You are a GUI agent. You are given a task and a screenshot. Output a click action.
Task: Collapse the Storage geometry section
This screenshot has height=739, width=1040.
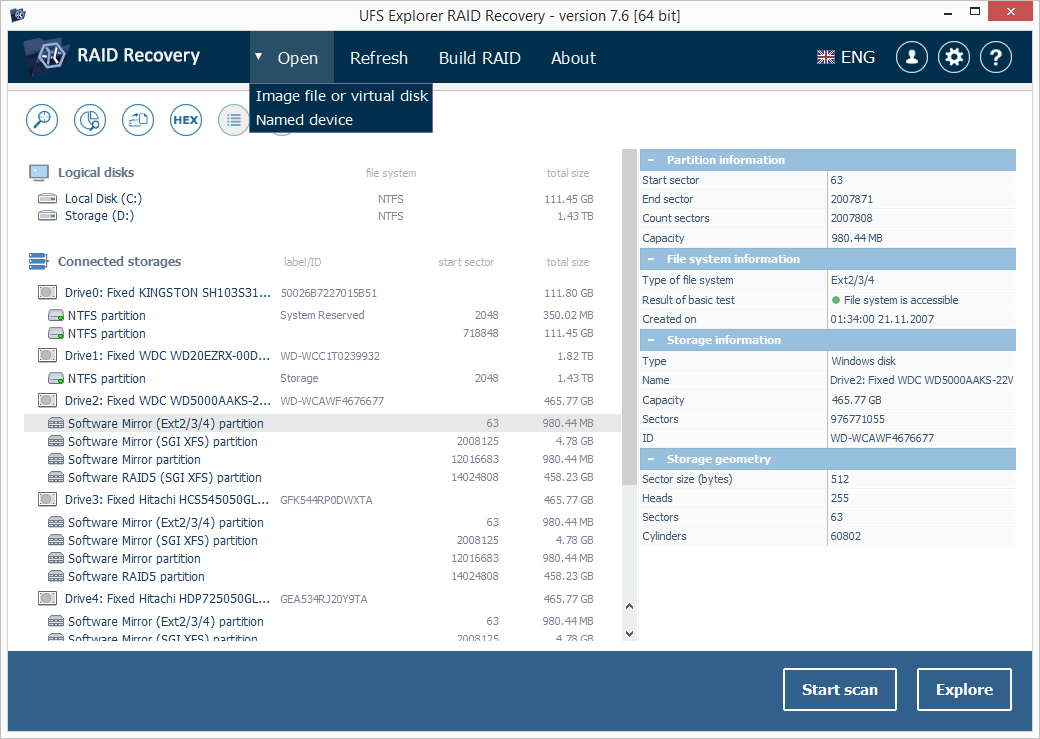pyautogui.click(x=651, y=459)
